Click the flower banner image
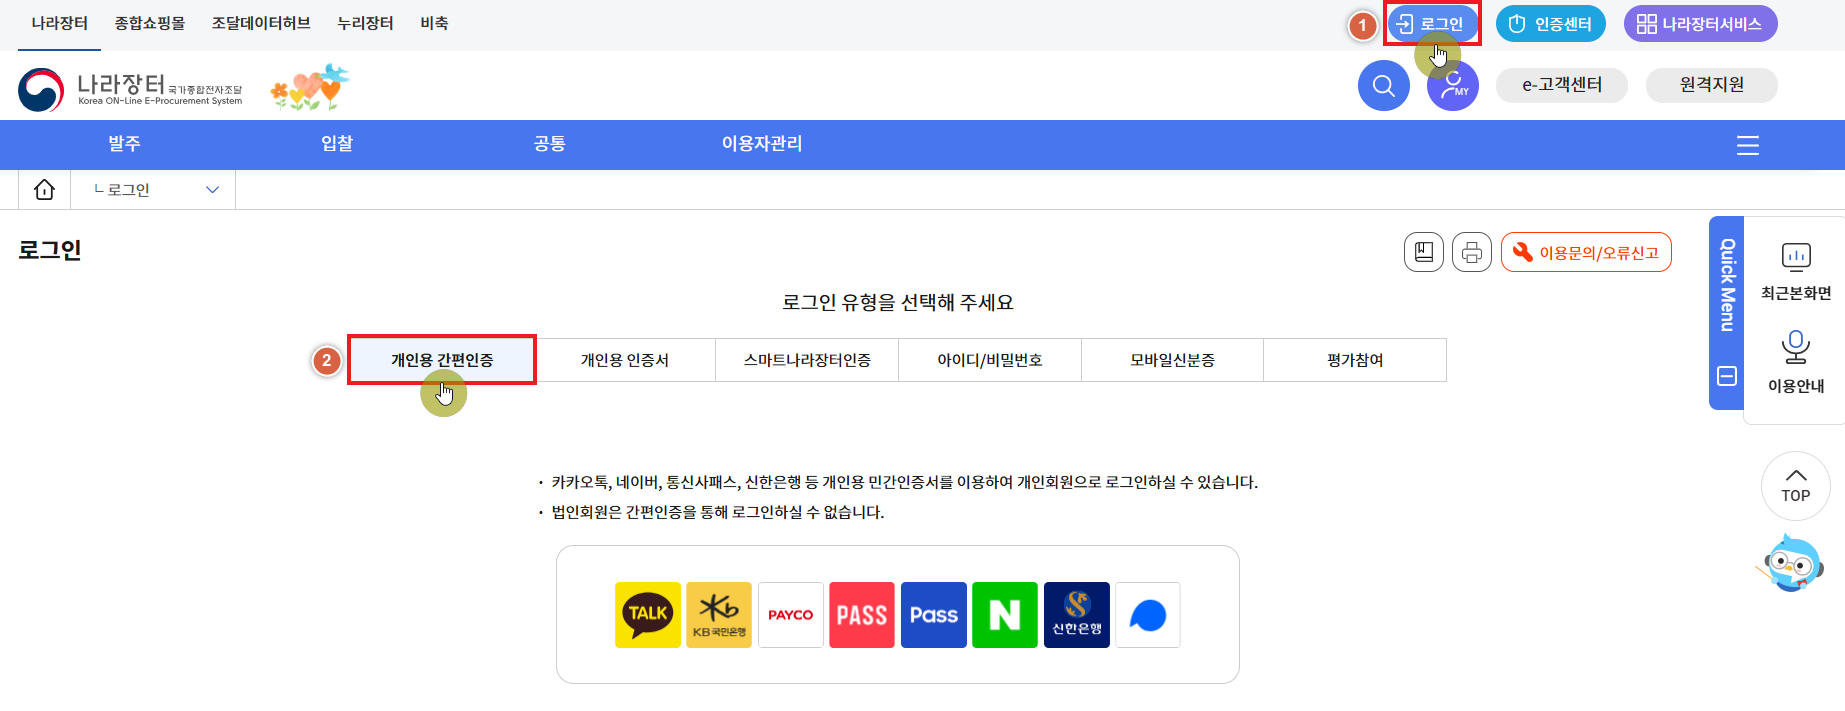Image resolution: width=1845 pixels, height=711 pixels. [x=310, y=87]
